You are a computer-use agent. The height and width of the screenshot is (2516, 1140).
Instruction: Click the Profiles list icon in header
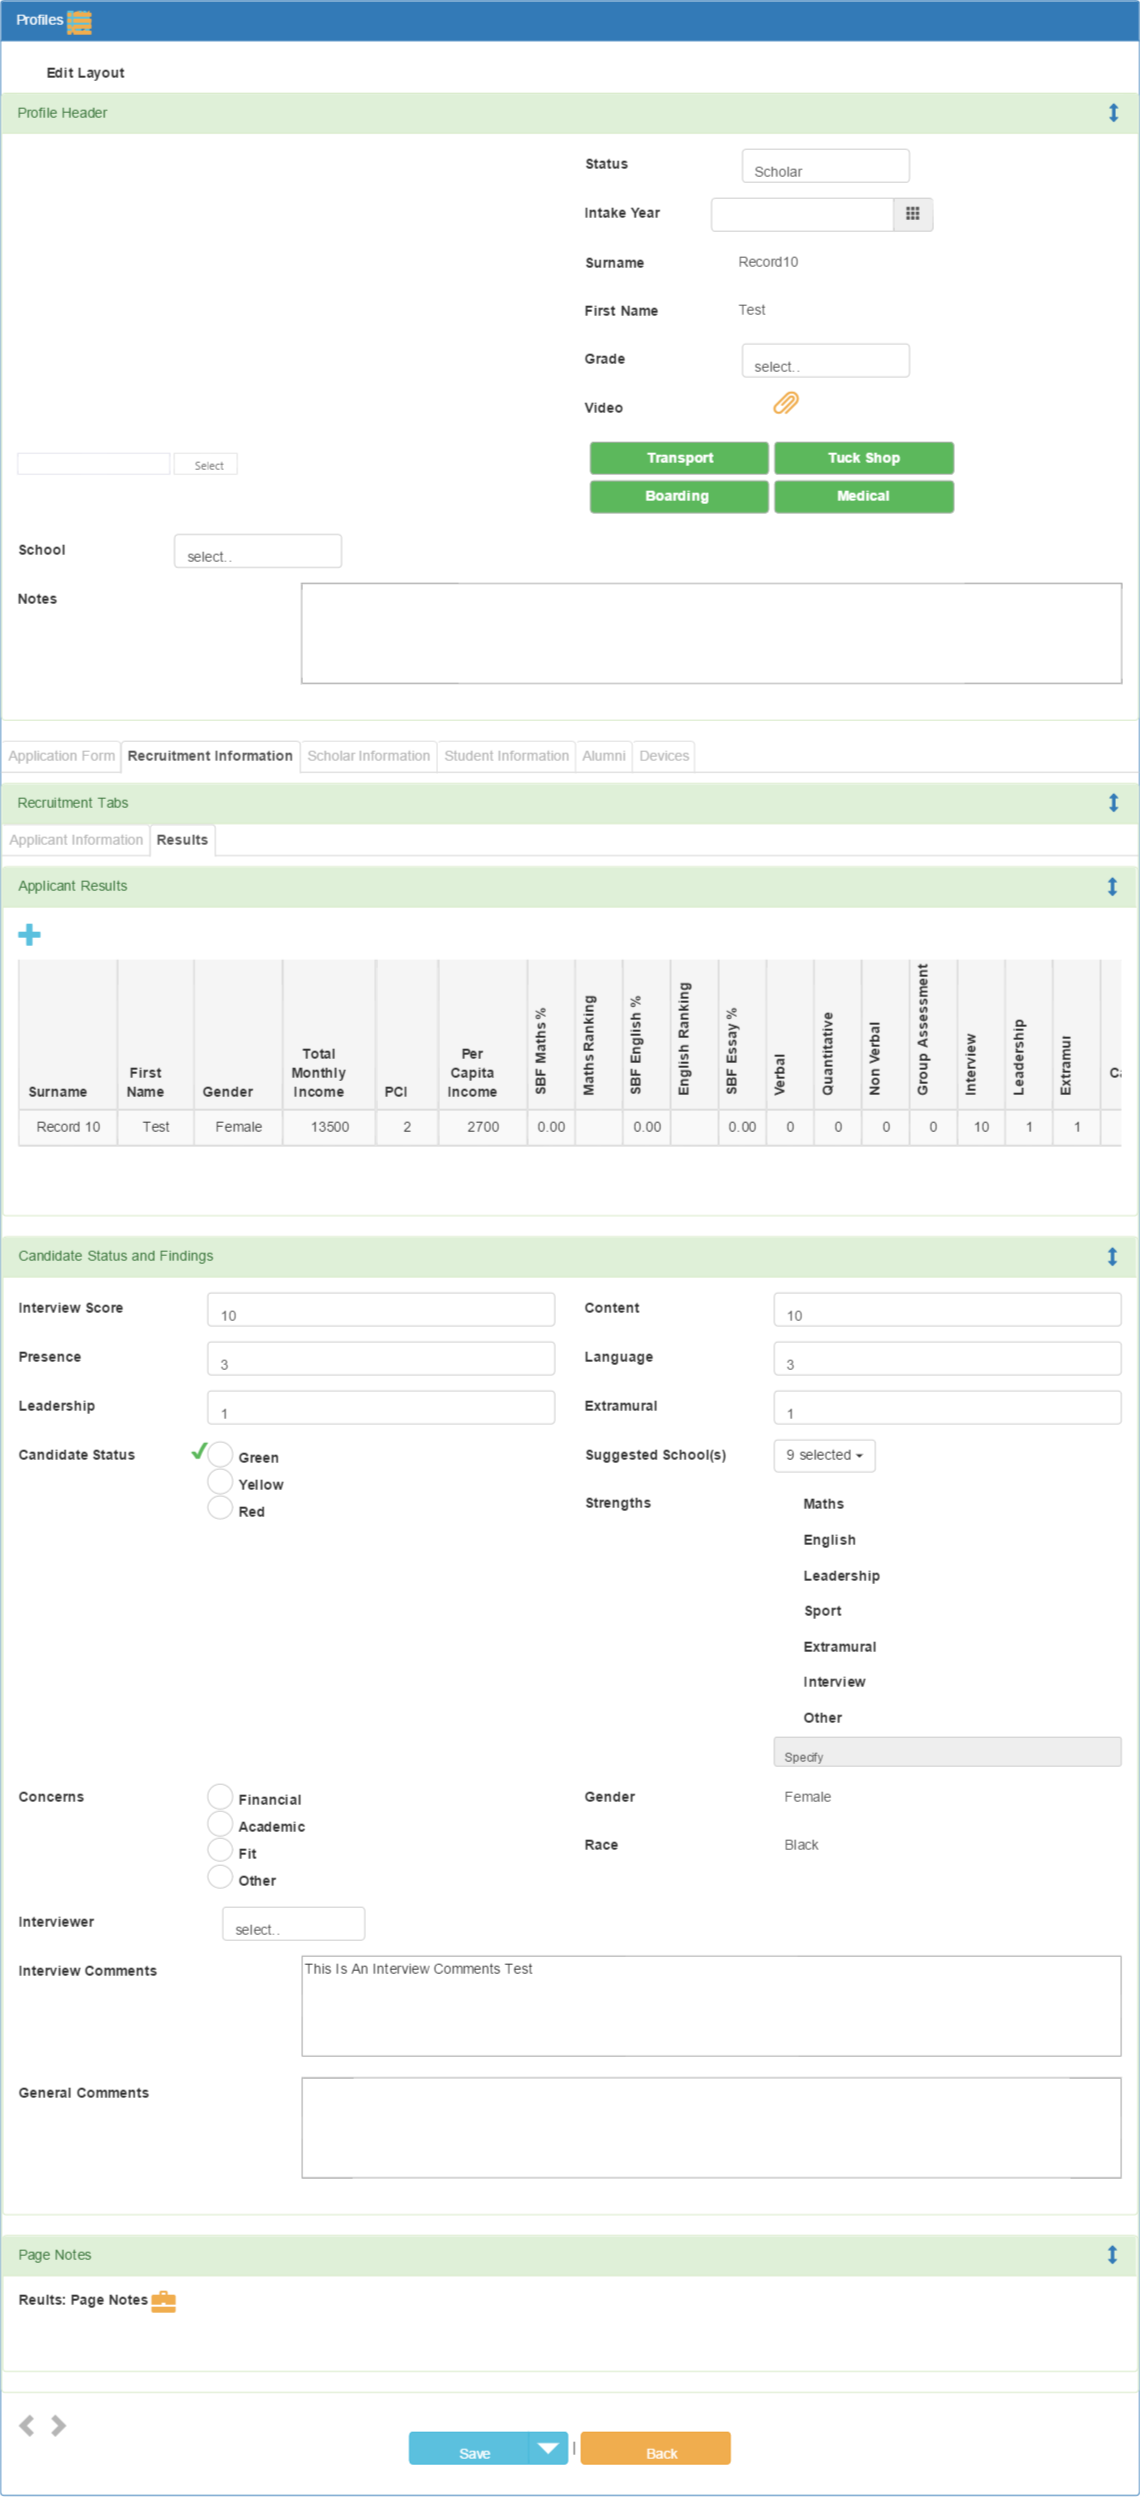pos(79,21)
